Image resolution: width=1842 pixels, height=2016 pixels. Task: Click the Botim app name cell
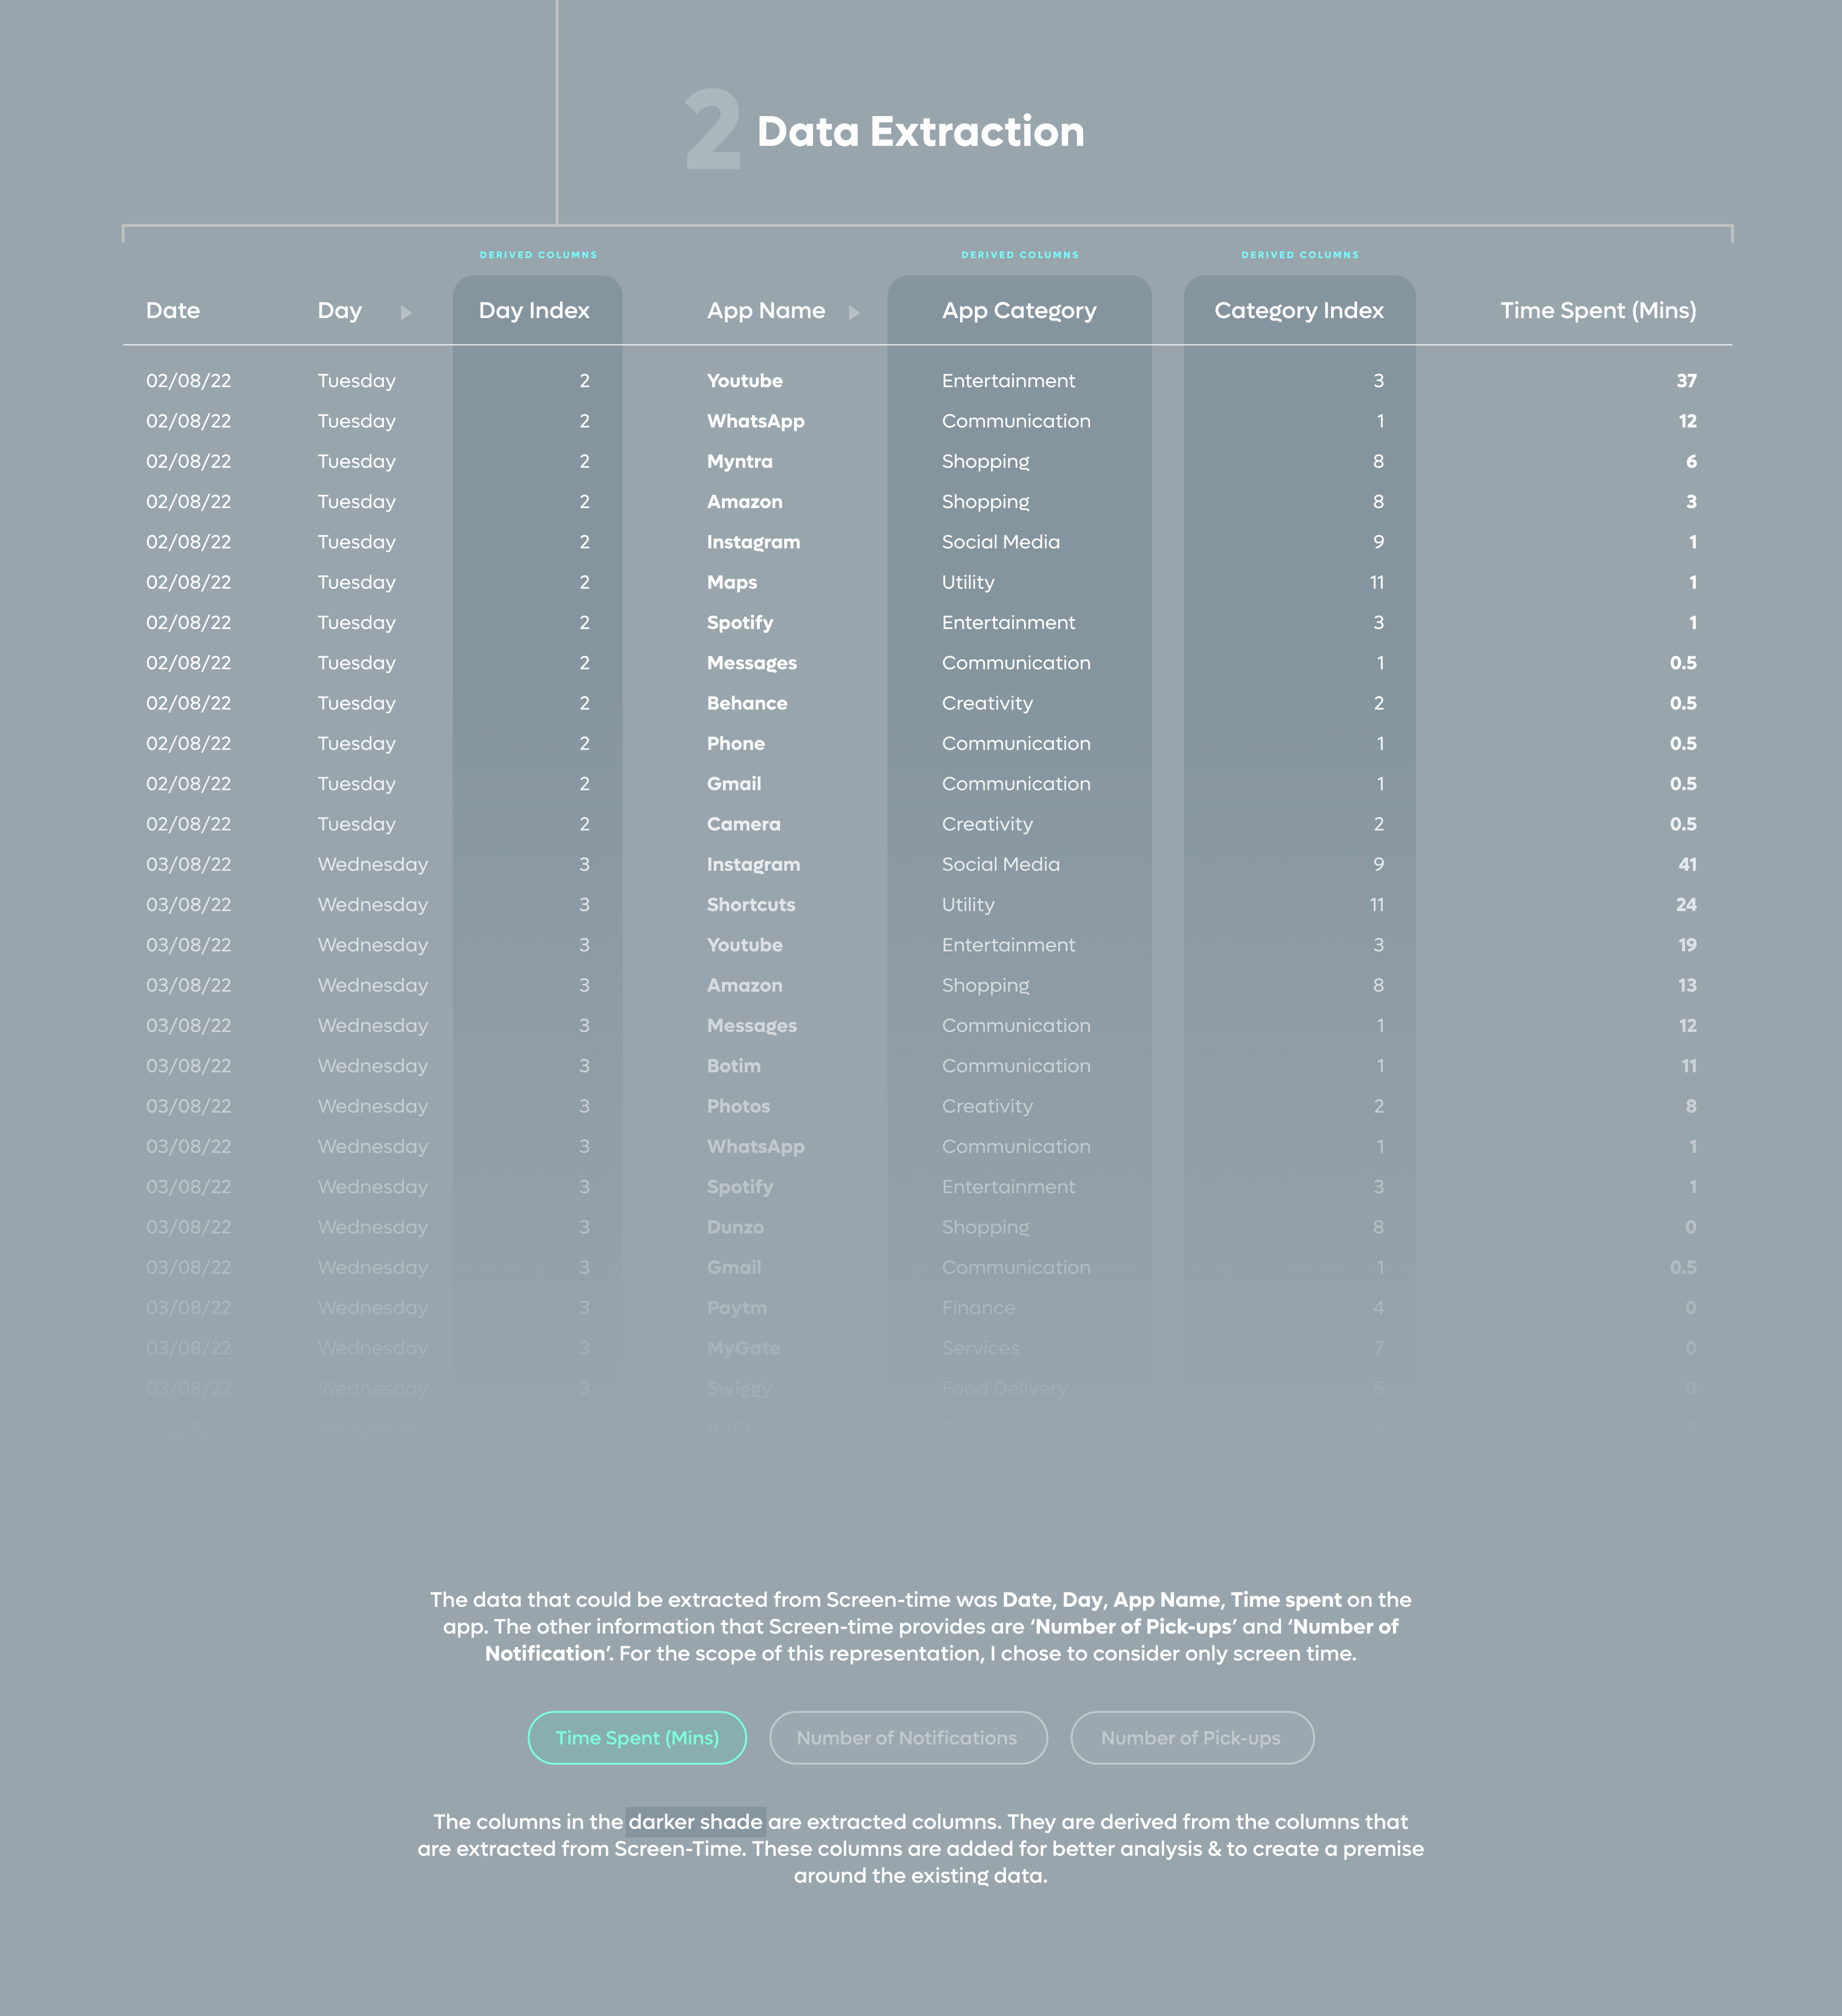[x=734, y=1066]
